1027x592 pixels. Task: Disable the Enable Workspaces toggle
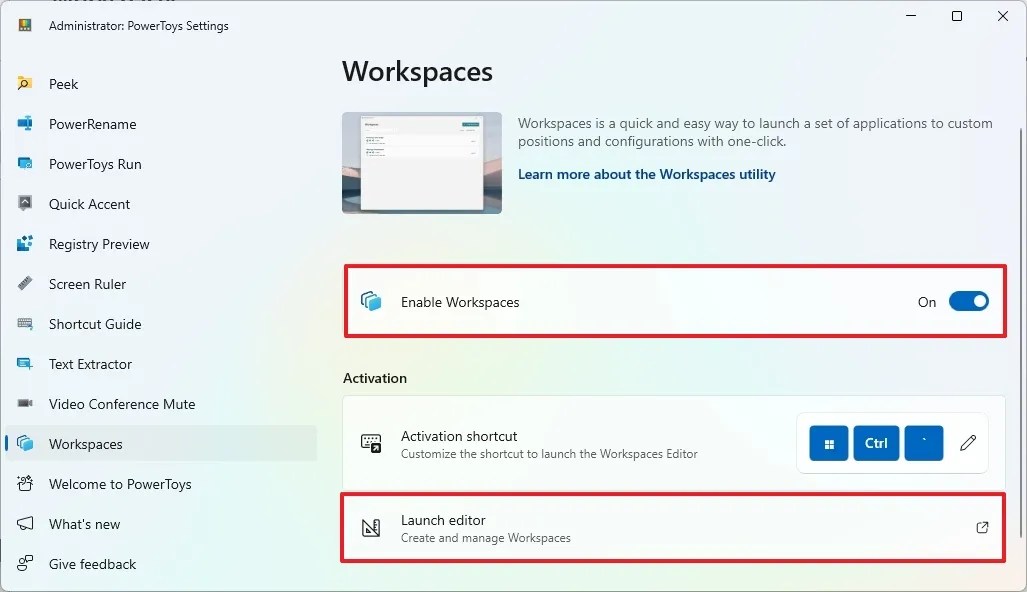click(968, 301)
